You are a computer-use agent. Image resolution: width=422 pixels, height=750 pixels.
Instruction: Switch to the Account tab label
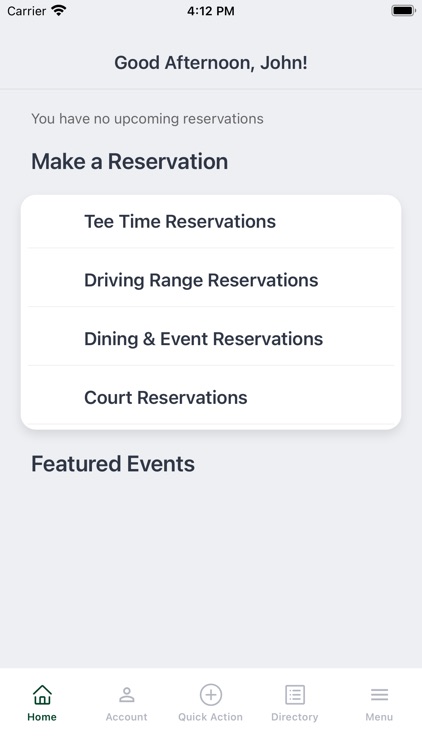pos(126,717)
